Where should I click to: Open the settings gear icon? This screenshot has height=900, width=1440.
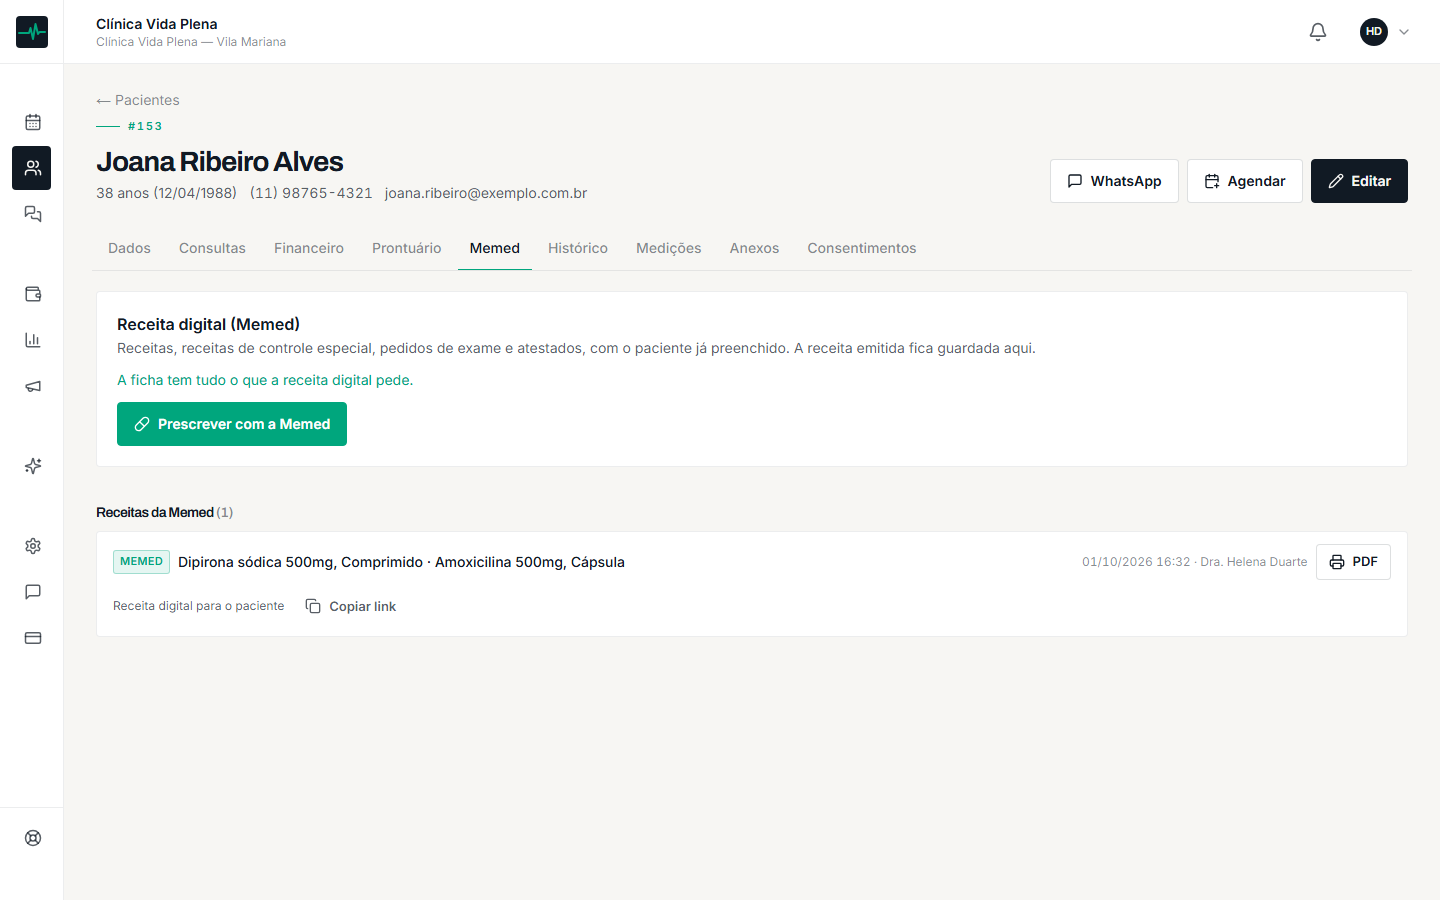click(33, 546)
